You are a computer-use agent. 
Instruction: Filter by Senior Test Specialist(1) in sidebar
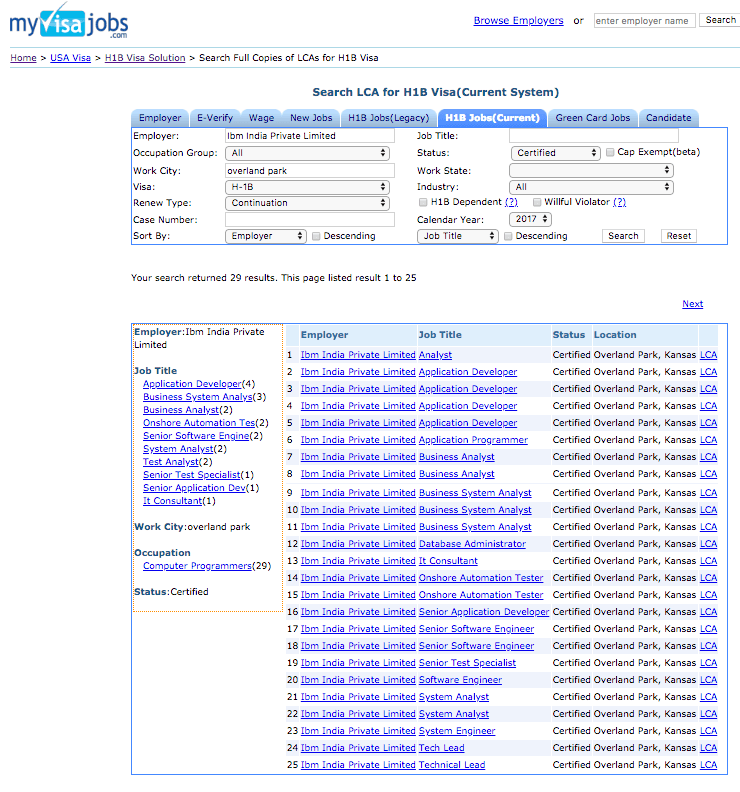tap(191, 475)
